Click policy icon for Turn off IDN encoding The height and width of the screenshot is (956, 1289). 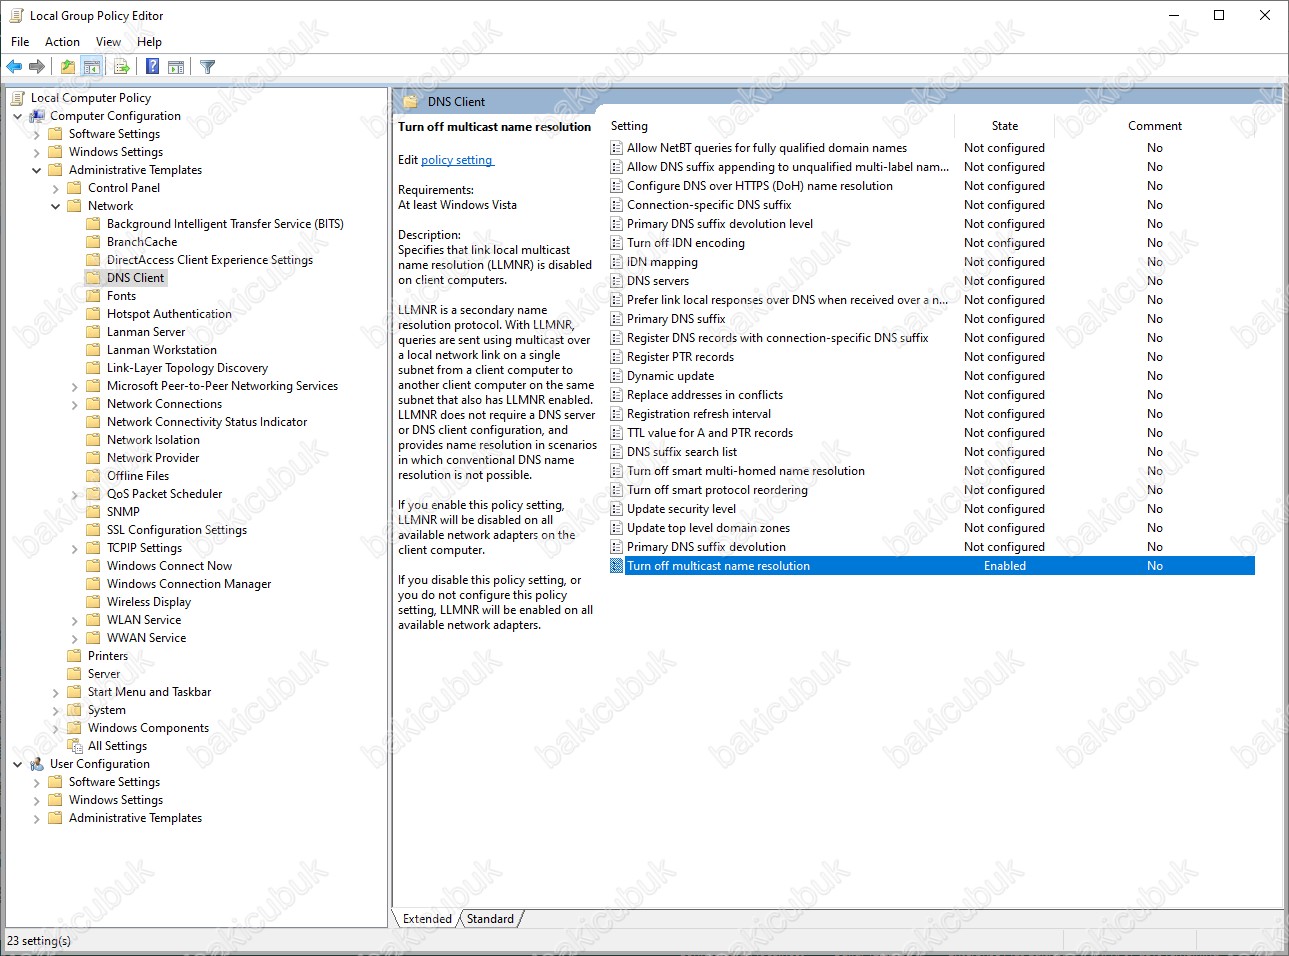(617, 243)
